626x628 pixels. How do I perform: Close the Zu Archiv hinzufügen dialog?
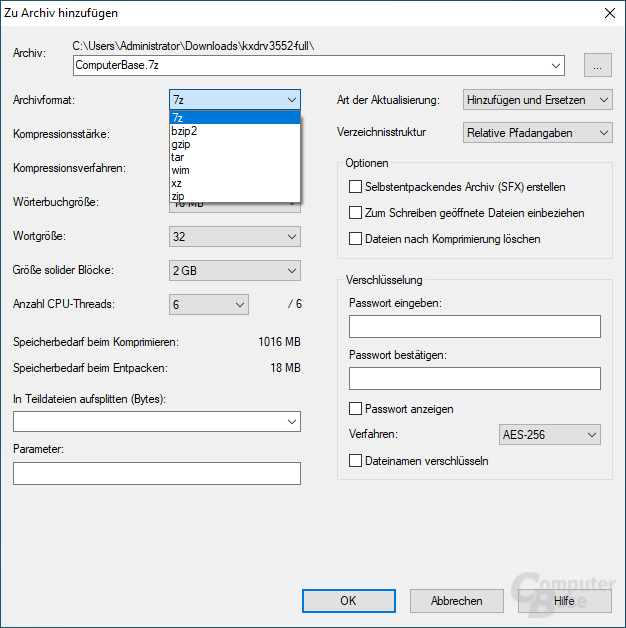(610, 13)
